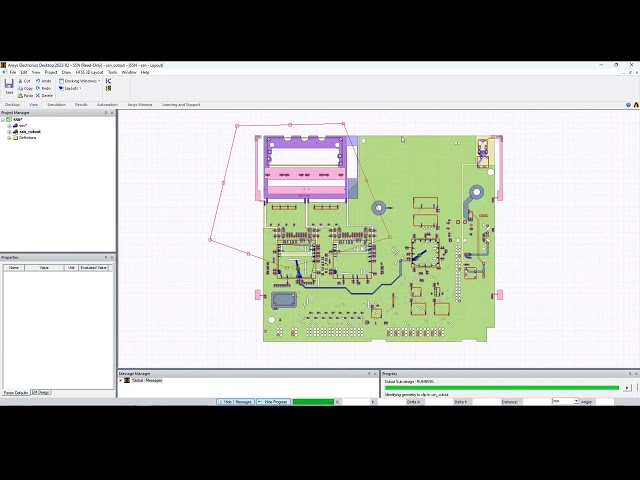Click the Ansys logo icon at ribbon right
The height and width of the screenshot is (480, 640).
[636, 105]
